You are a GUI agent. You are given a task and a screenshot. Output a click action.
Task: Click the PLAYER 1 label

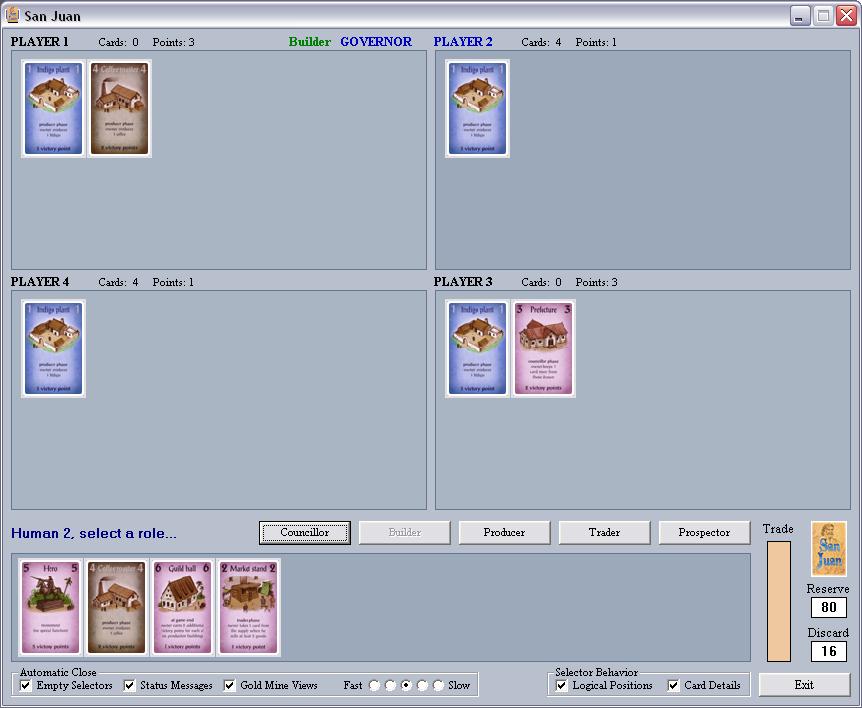coord(40,42)
